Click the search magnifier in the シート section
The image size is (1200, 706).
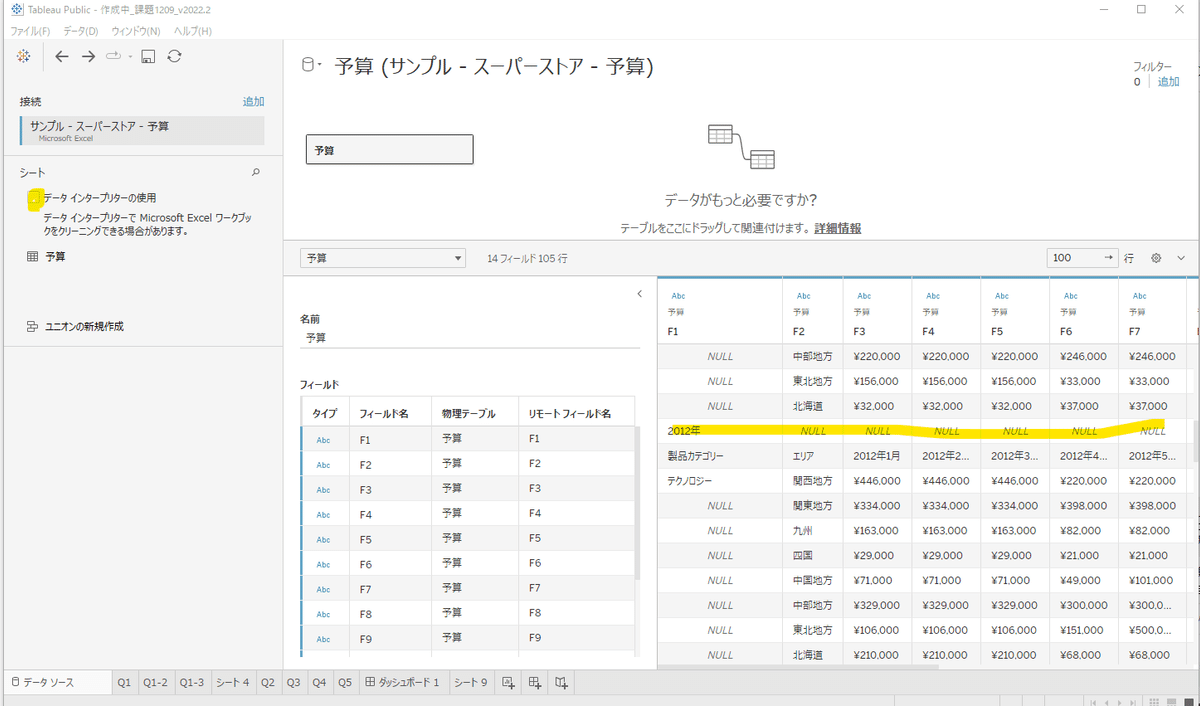click(255, 173)
